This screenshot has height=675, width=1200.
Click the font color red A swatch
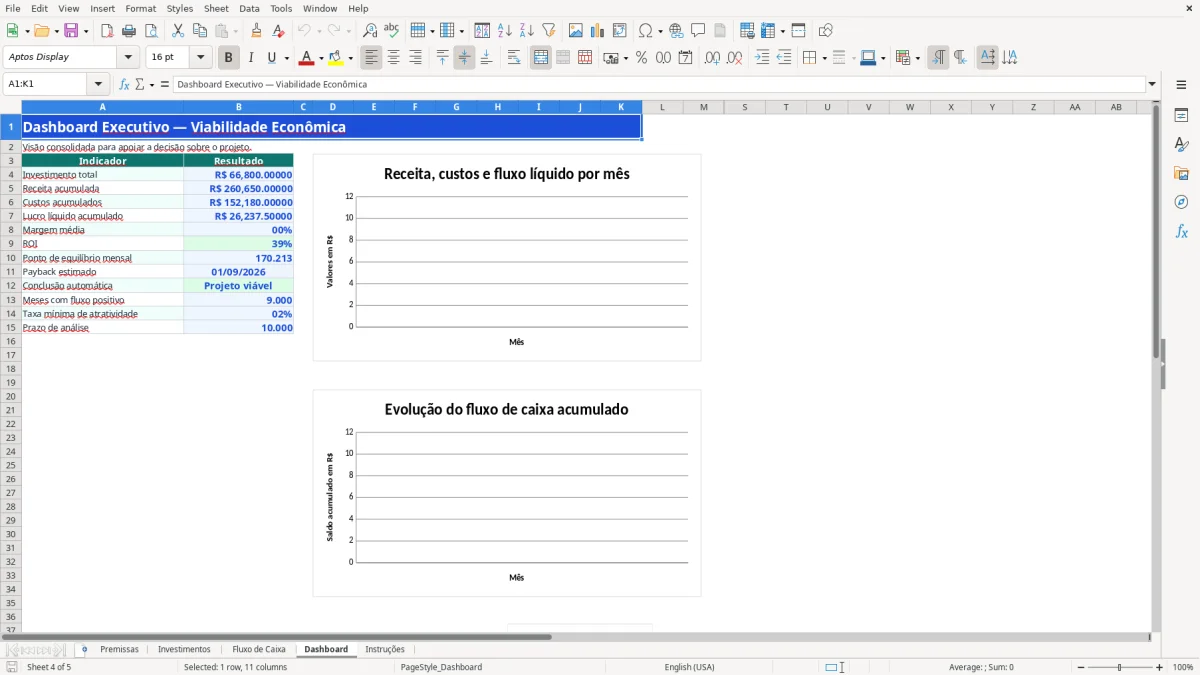306,58
